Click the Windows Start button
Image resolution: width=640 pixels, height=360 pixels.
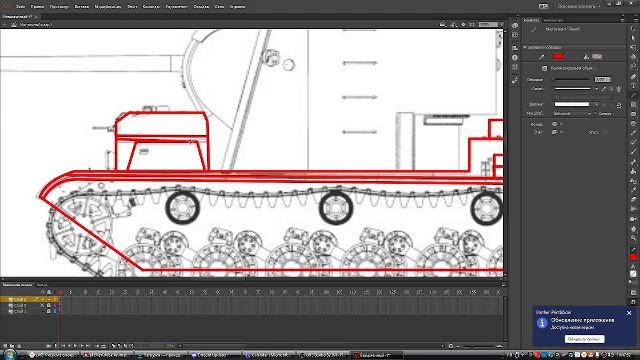coord(9,354)
